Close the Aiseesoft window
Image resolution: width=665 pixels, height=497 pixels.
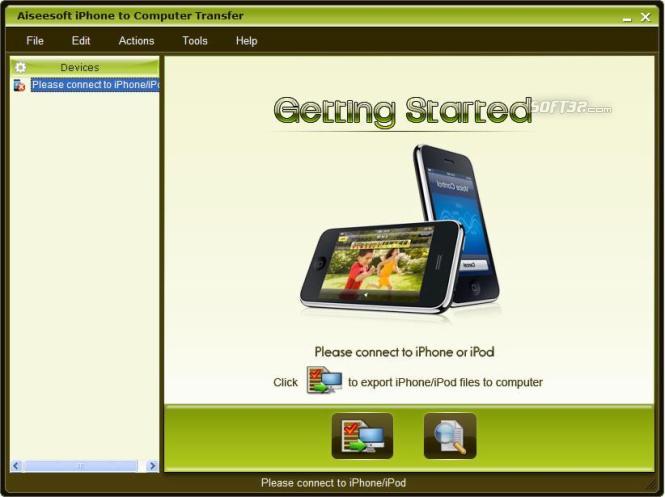point(645,17)
